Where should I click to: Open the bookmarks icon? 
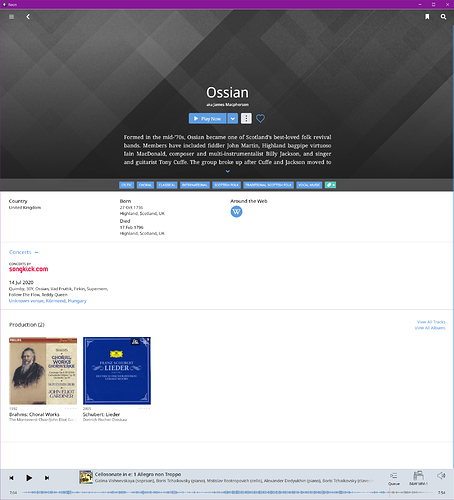coord(427,17)
